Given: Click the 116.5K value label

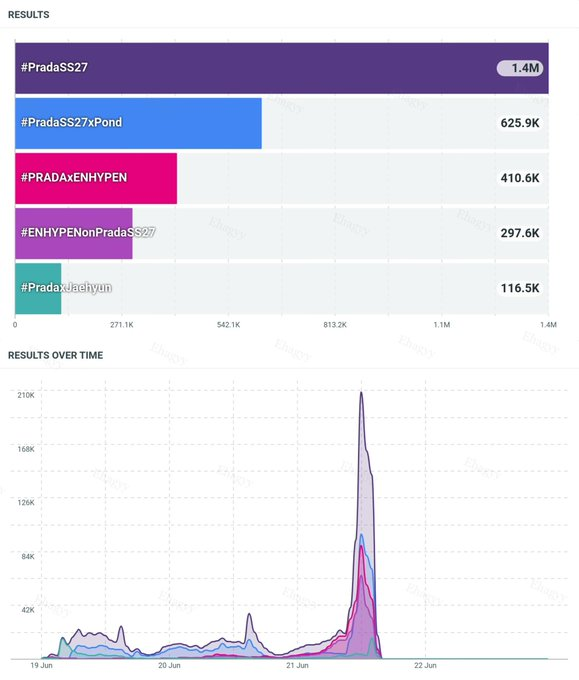Looking at the screenshot, I should [520, 288].
